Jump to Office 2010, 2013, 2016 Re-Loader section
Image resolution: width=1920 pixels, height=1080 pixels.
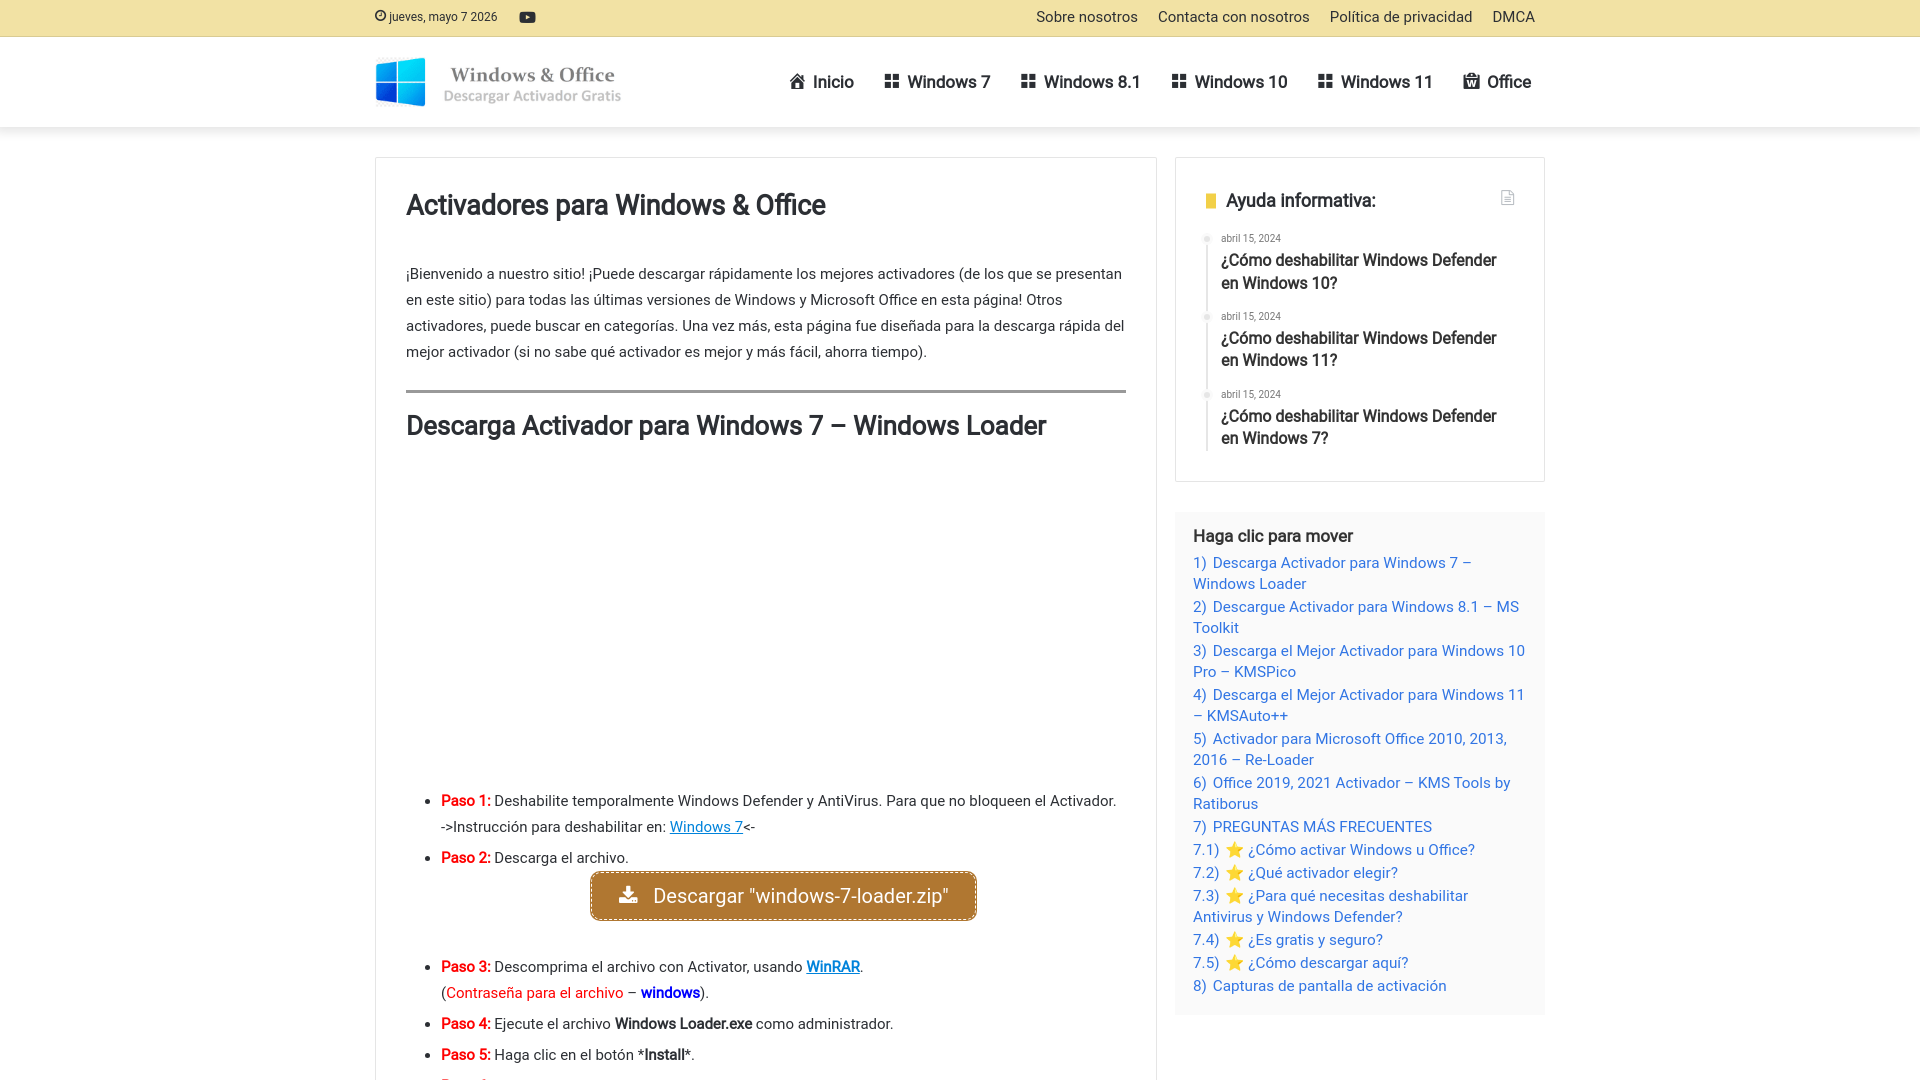(1350, 749)
